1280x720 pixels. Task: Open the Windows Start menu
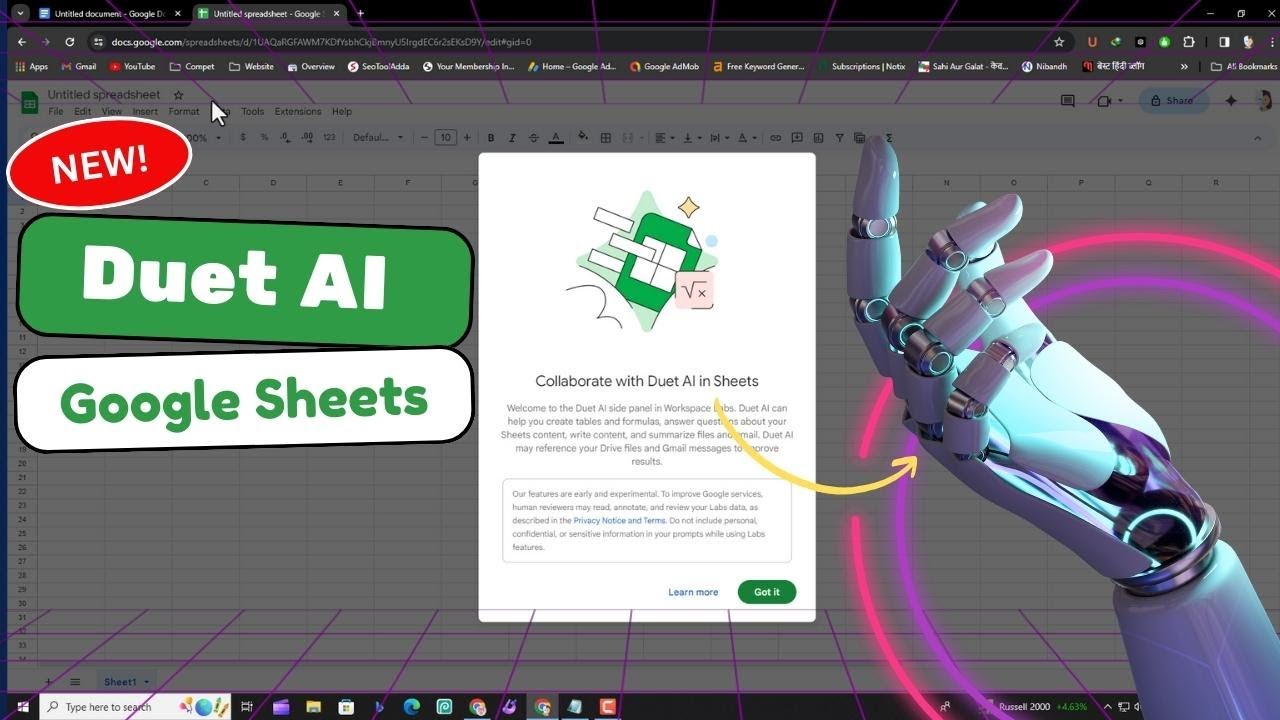coord(22,707)
